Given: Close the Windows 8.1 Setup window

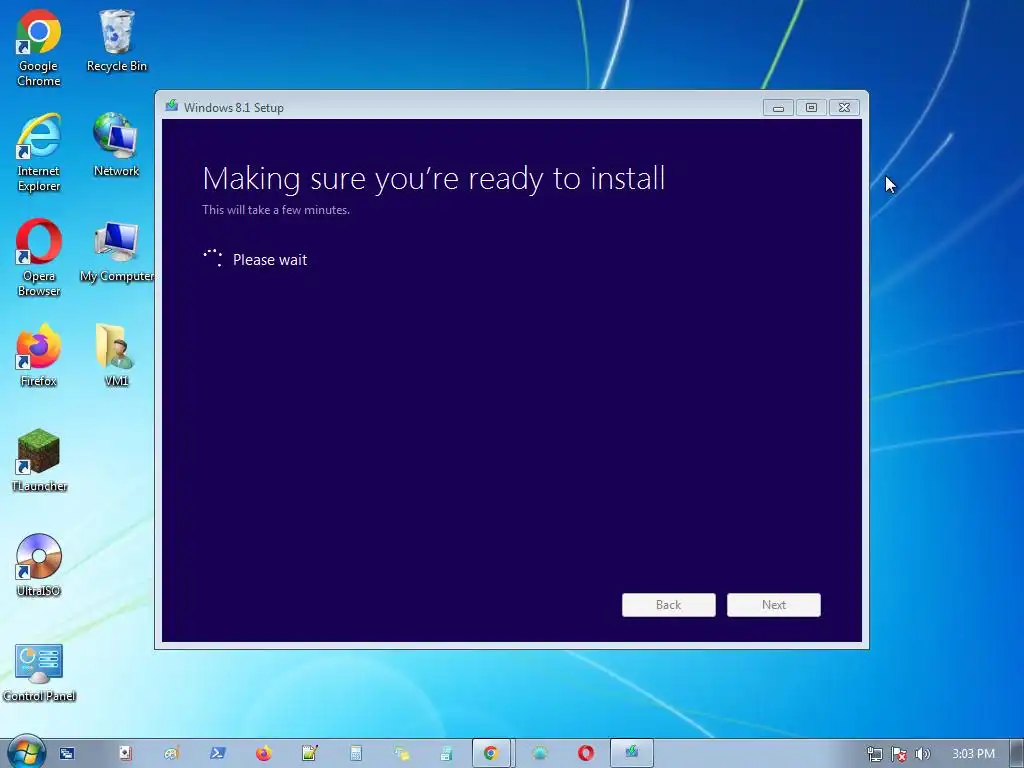Looking at the screenshot, I should click(844, 108).
